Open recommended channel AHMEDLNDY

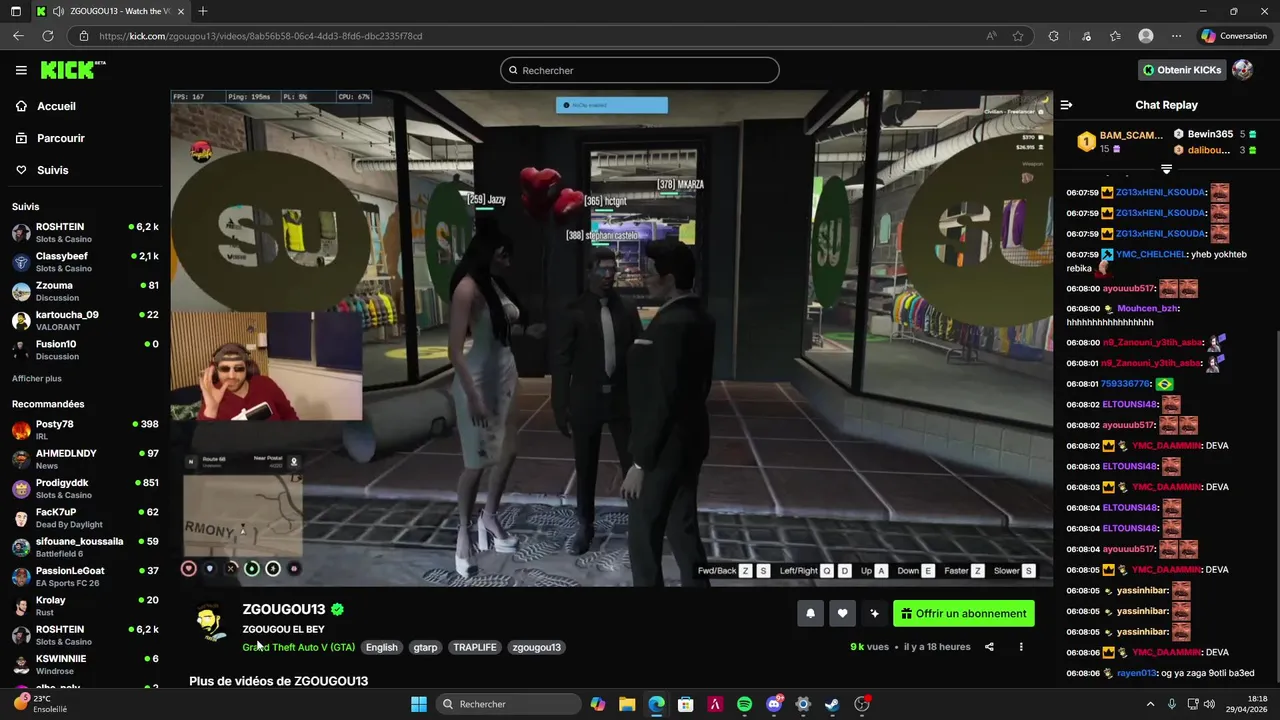tap(85, 459)
